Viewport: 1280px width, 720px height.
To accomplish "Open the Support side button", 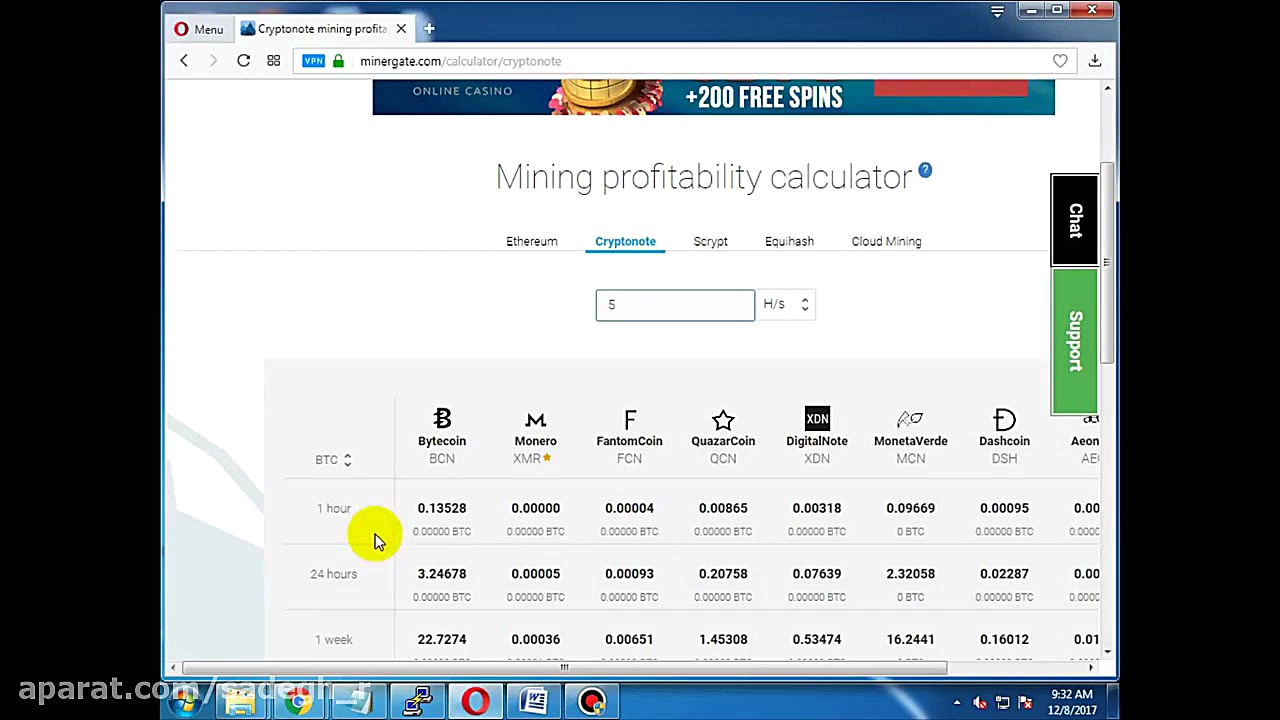I will click(1075, 341).
